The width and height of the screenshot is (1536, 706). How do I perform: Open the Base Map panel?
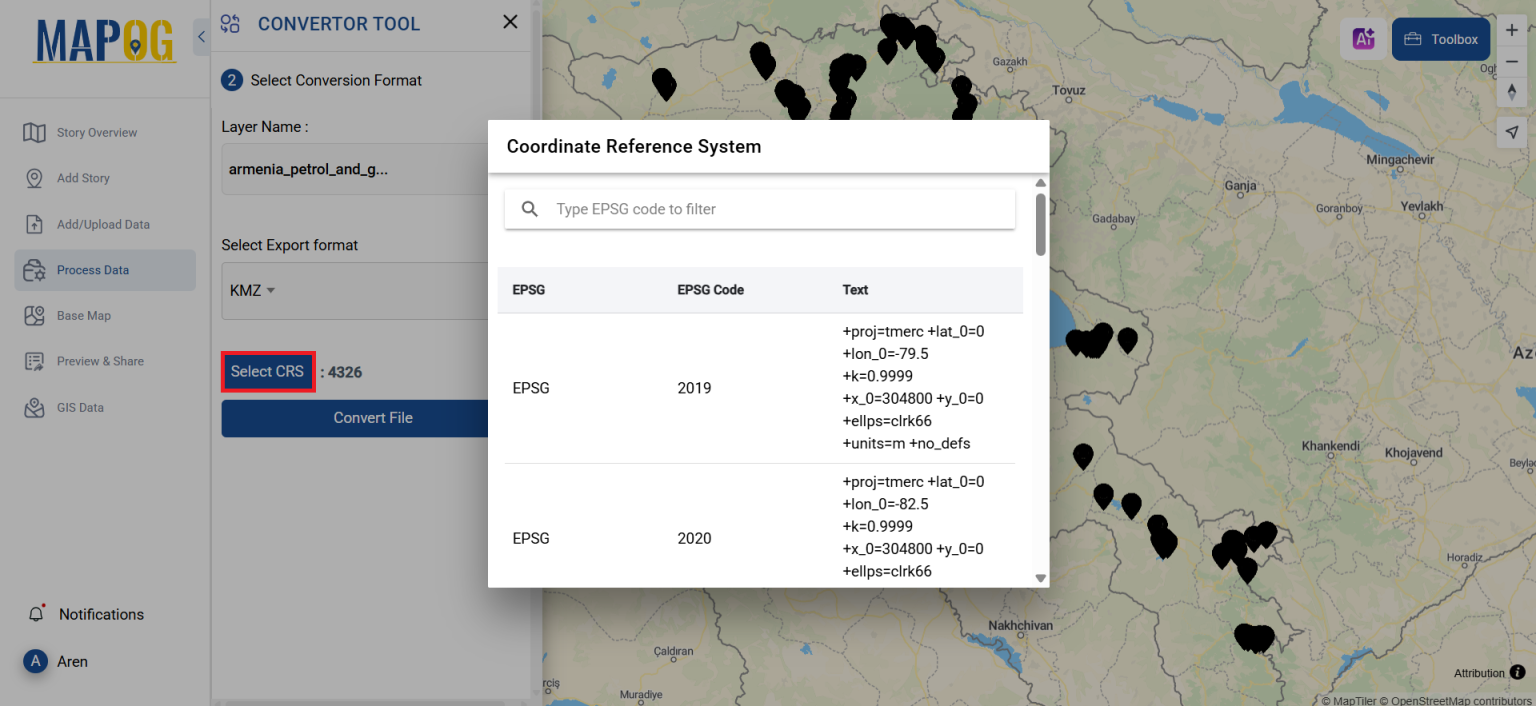pos(35,315)
